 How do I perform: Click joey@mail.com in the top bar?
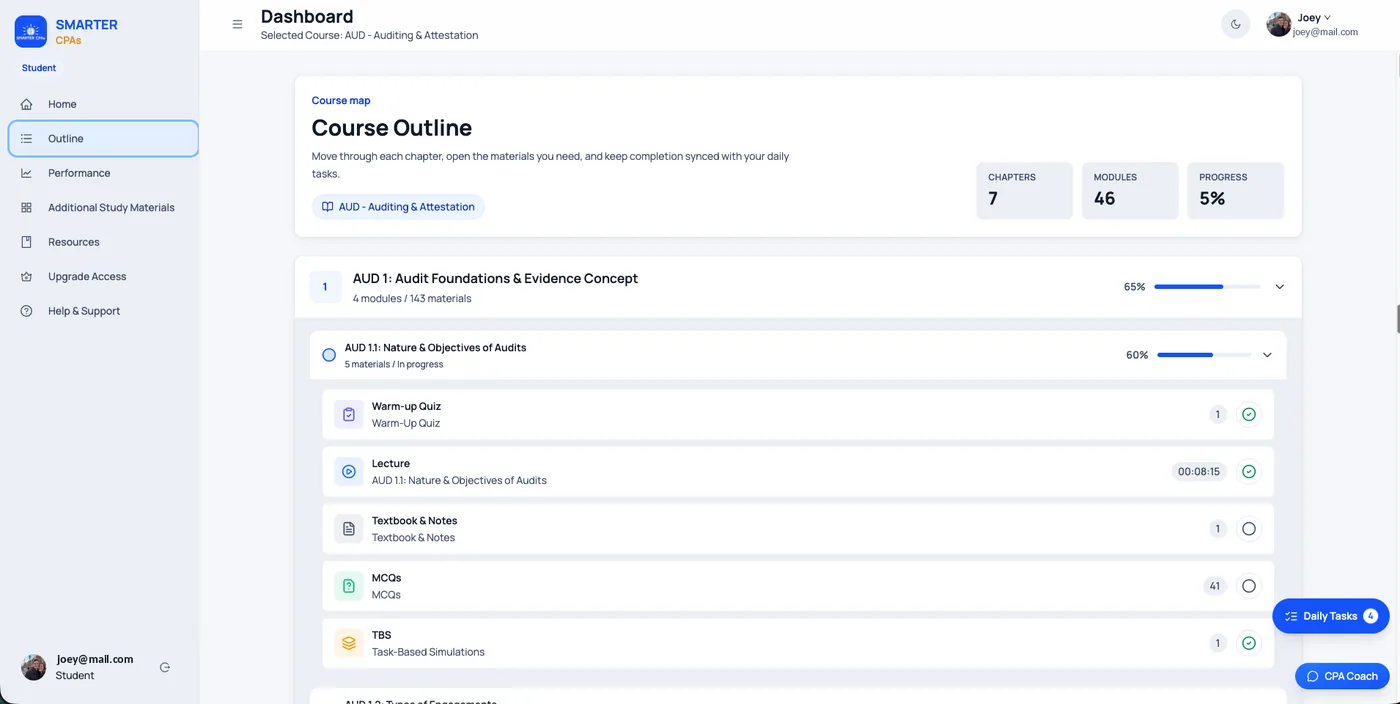point(1325,32)
